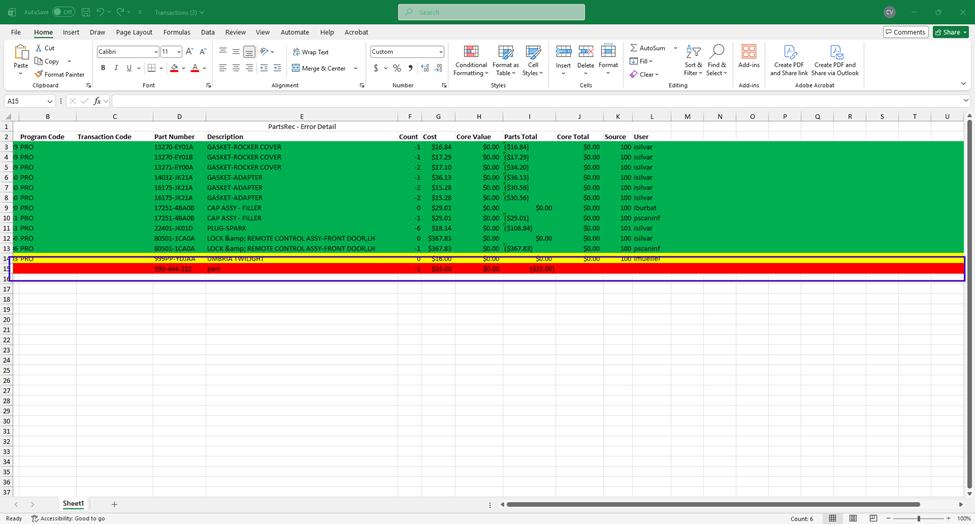Click Create PDF and Share via Outlook

(836, 60)
